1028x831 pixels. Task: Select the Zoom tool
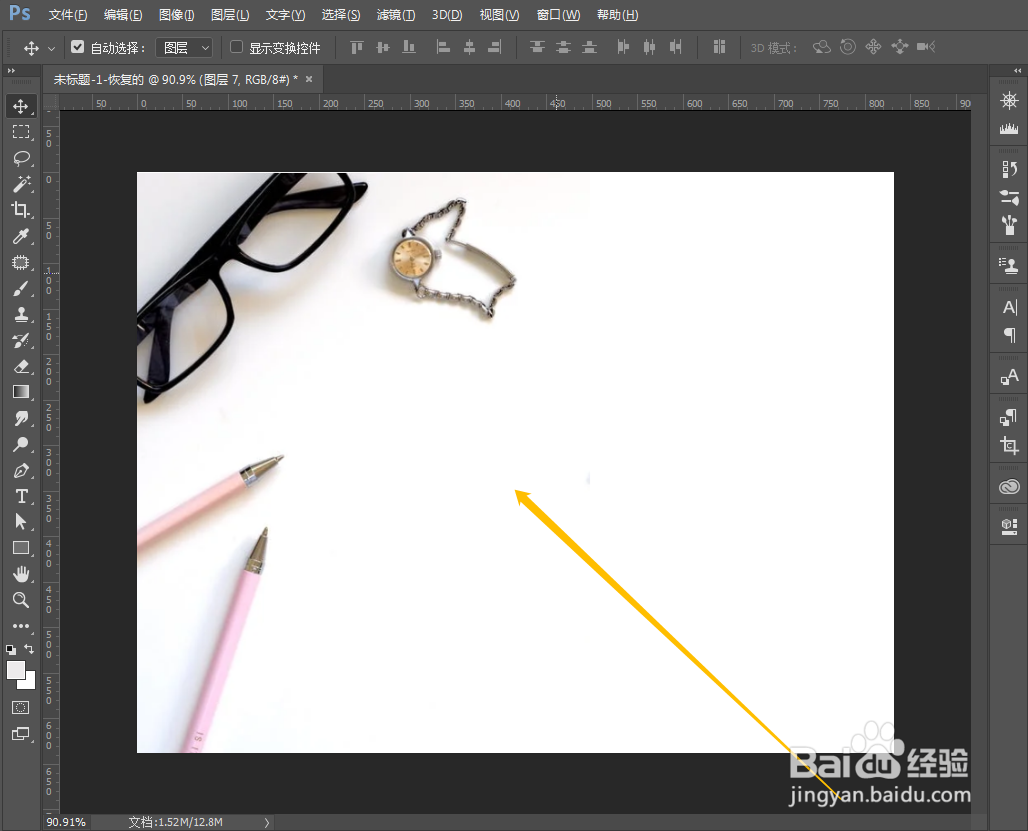[21, 600]
